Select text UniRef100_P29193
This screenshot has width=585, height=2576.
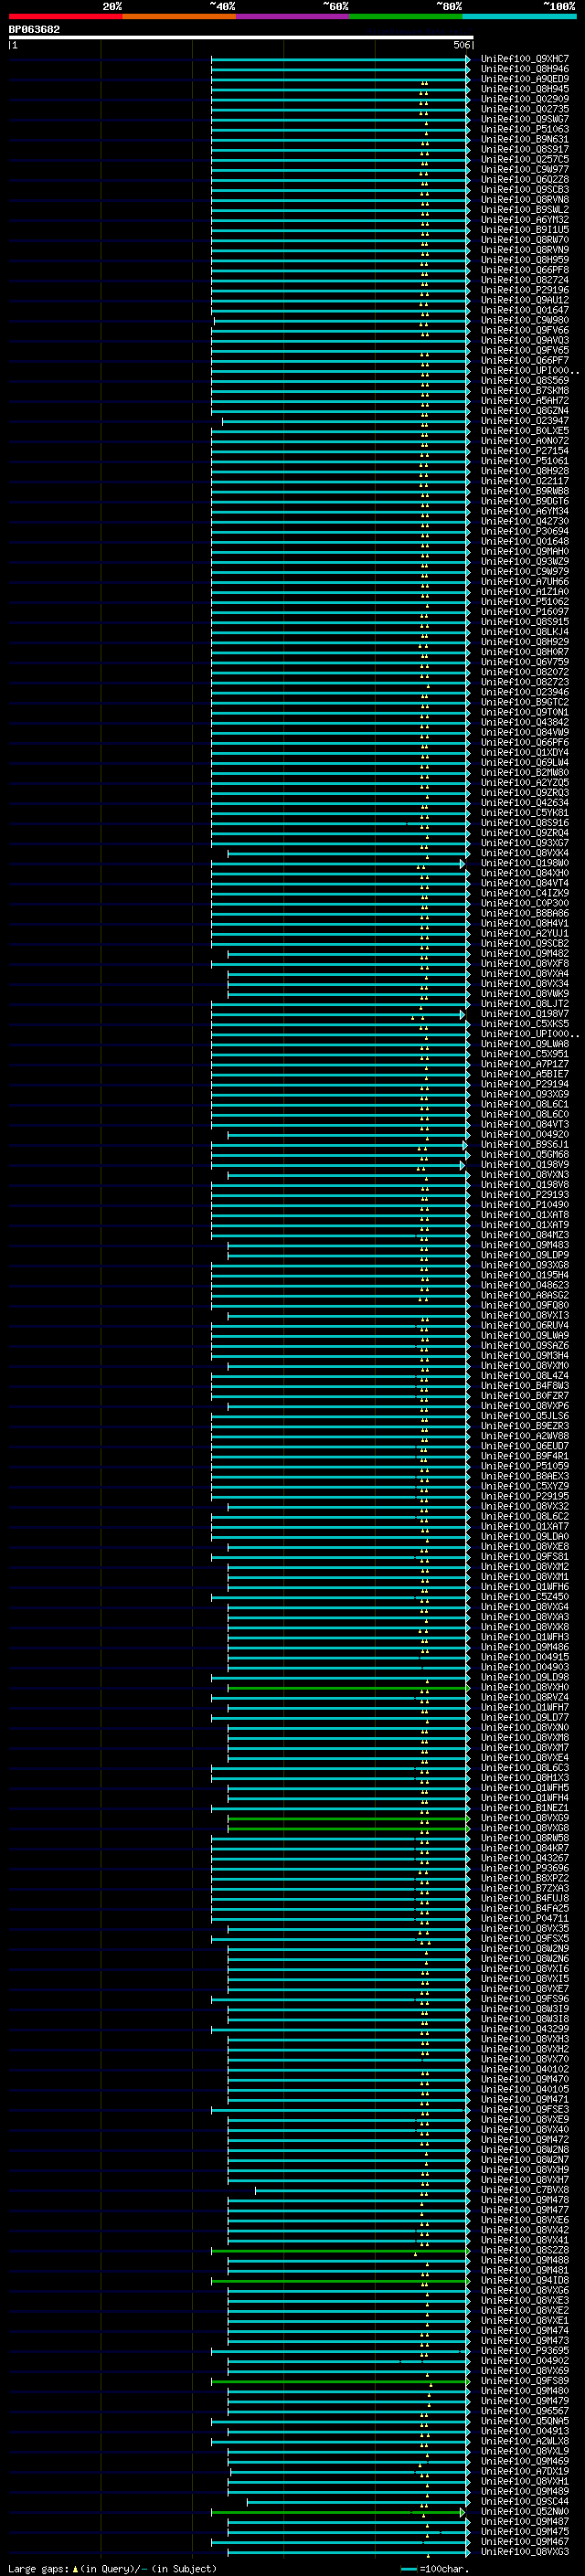525,1195
